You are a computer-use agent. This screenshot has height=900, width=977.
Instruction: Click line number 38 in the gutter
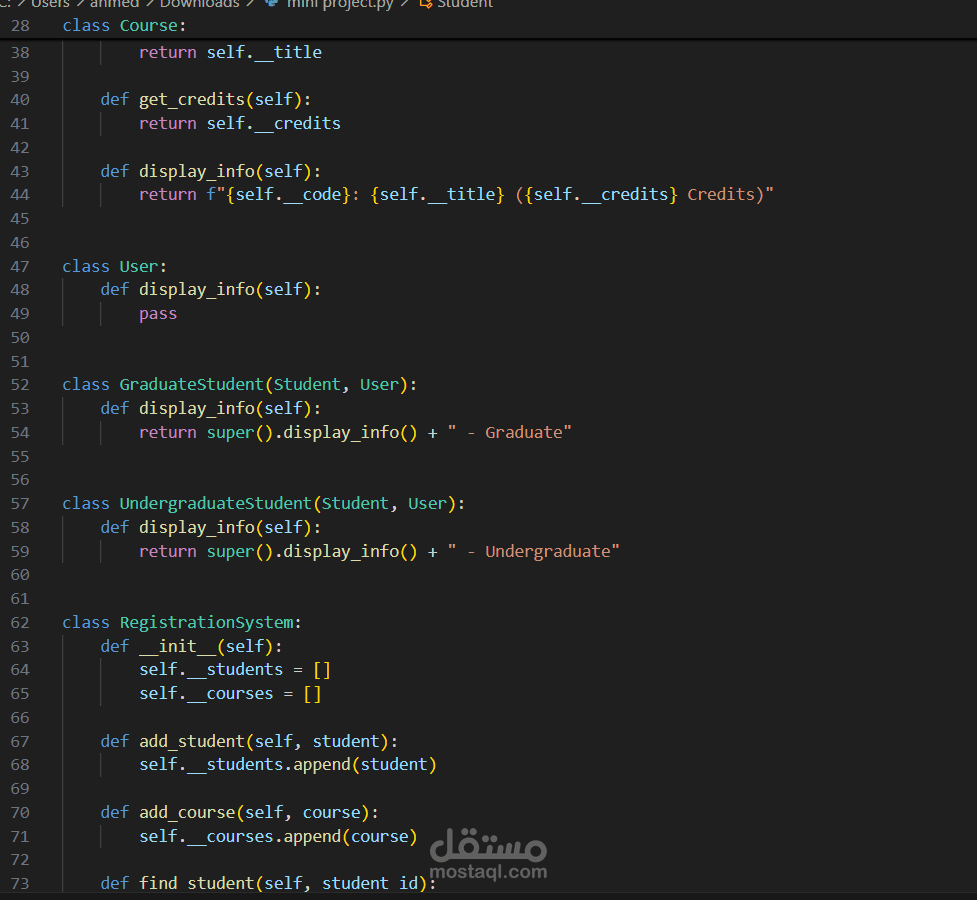point(20,52)
